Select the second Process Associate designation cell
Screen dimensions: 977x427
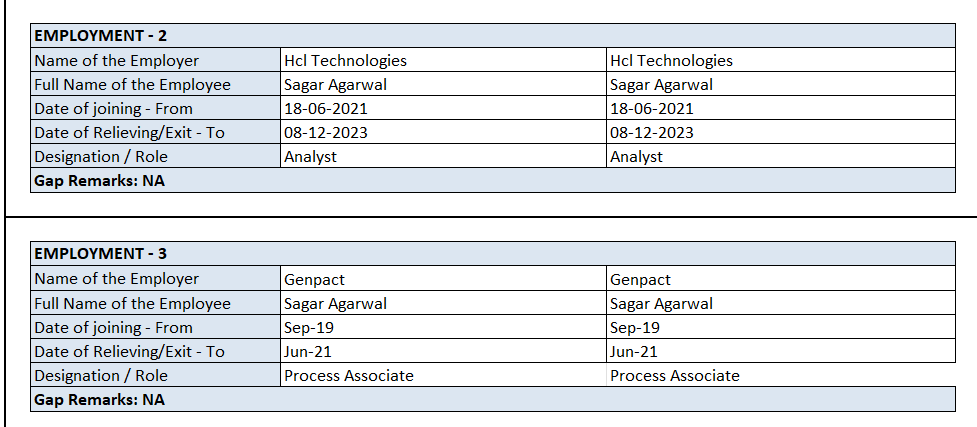point(674,375)
